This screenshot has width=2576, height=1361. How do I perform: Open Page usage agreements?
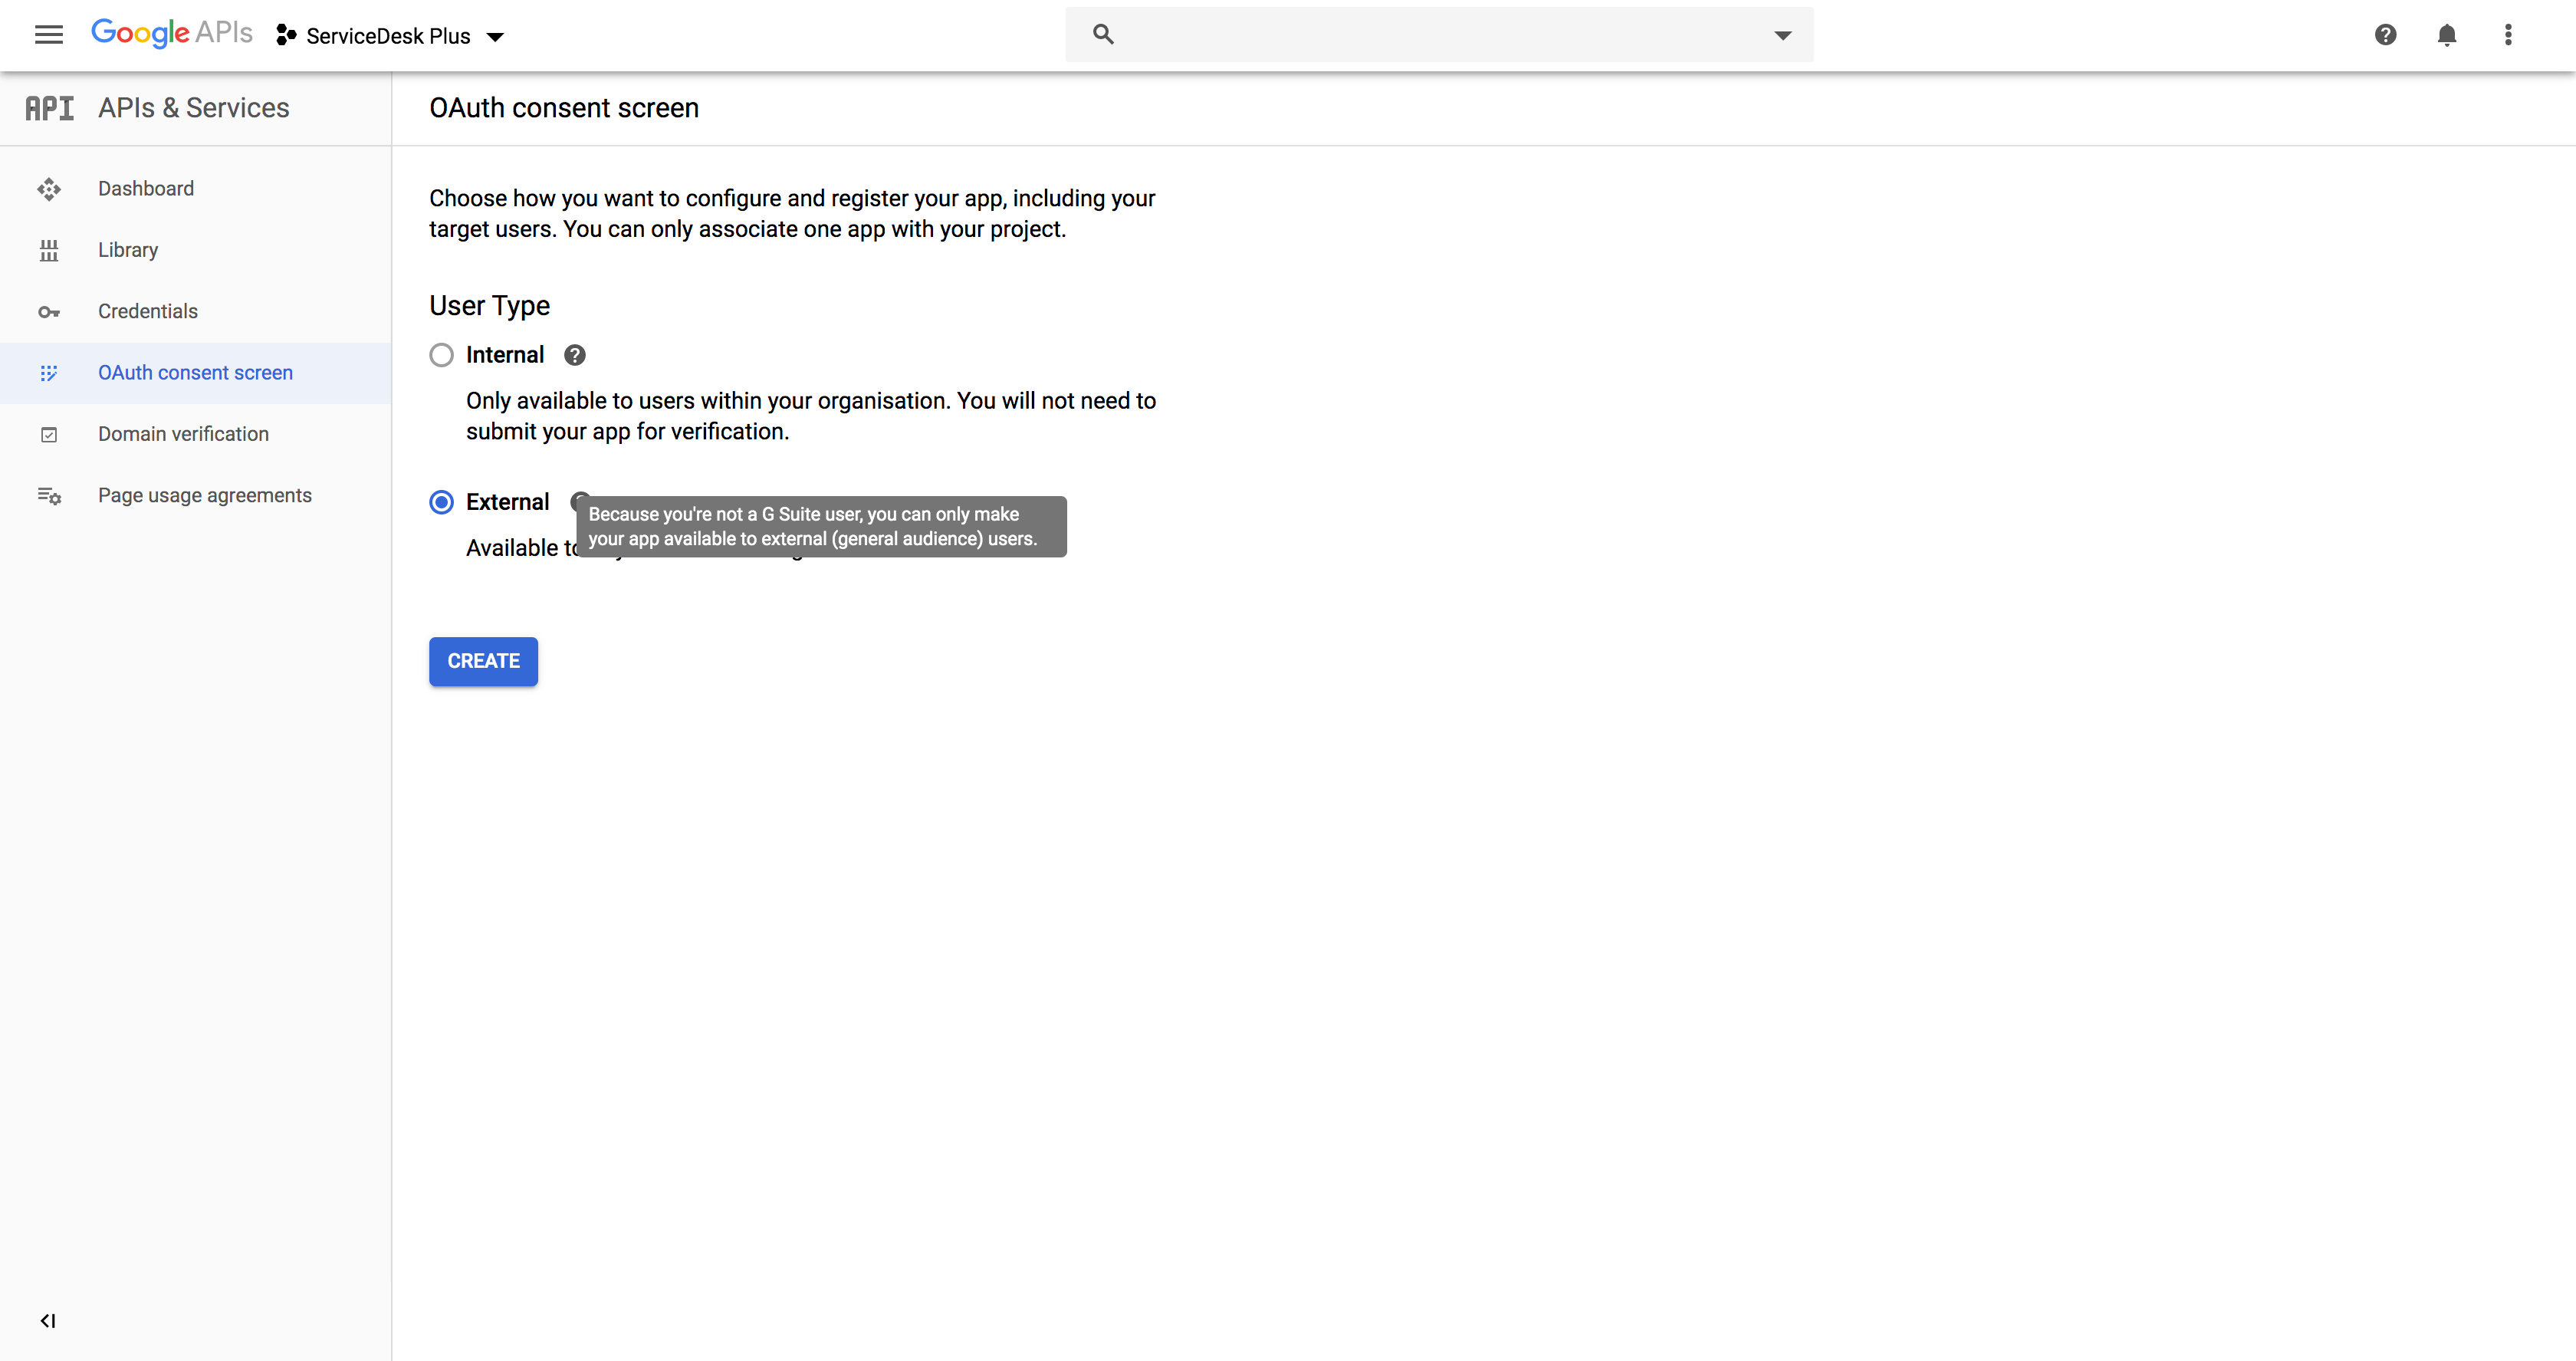(x=205, y=495)
